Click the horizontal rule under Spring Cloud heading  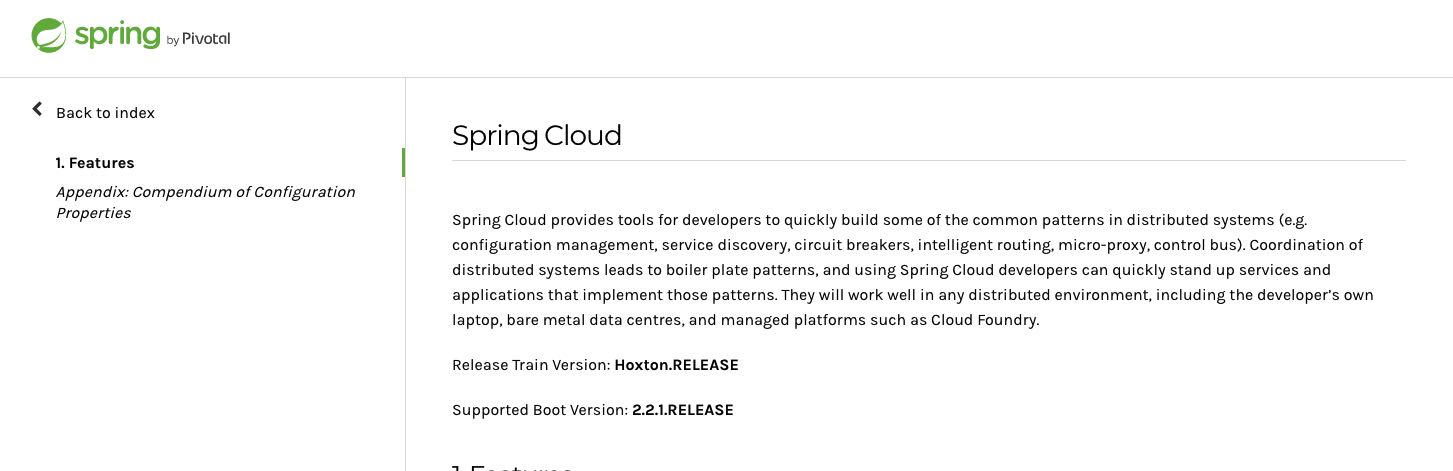coord(928,160)
